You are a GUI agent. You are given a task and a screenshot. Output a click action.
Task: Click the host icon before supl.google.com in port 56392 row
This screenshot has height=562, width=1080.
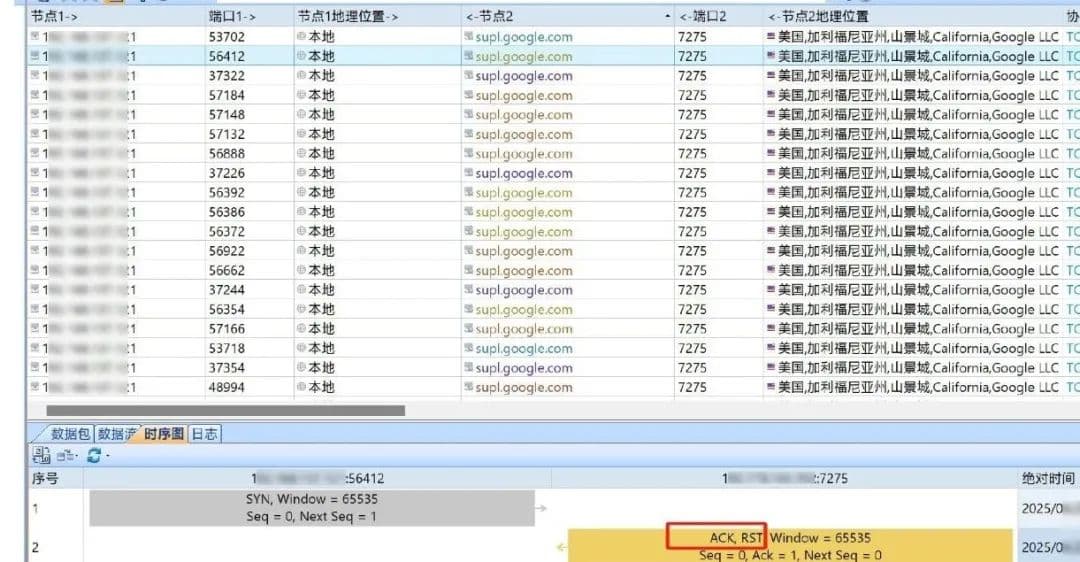coord(468,191)
